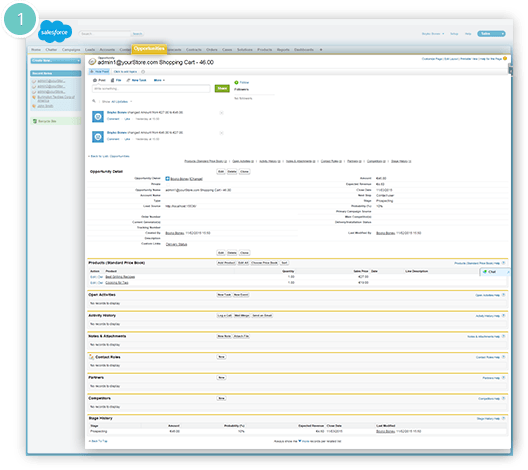This screenshot has height=470, width=528.
Task: Minimize the Chat widget with its corner arrow
Action: [x=508, y=272]
